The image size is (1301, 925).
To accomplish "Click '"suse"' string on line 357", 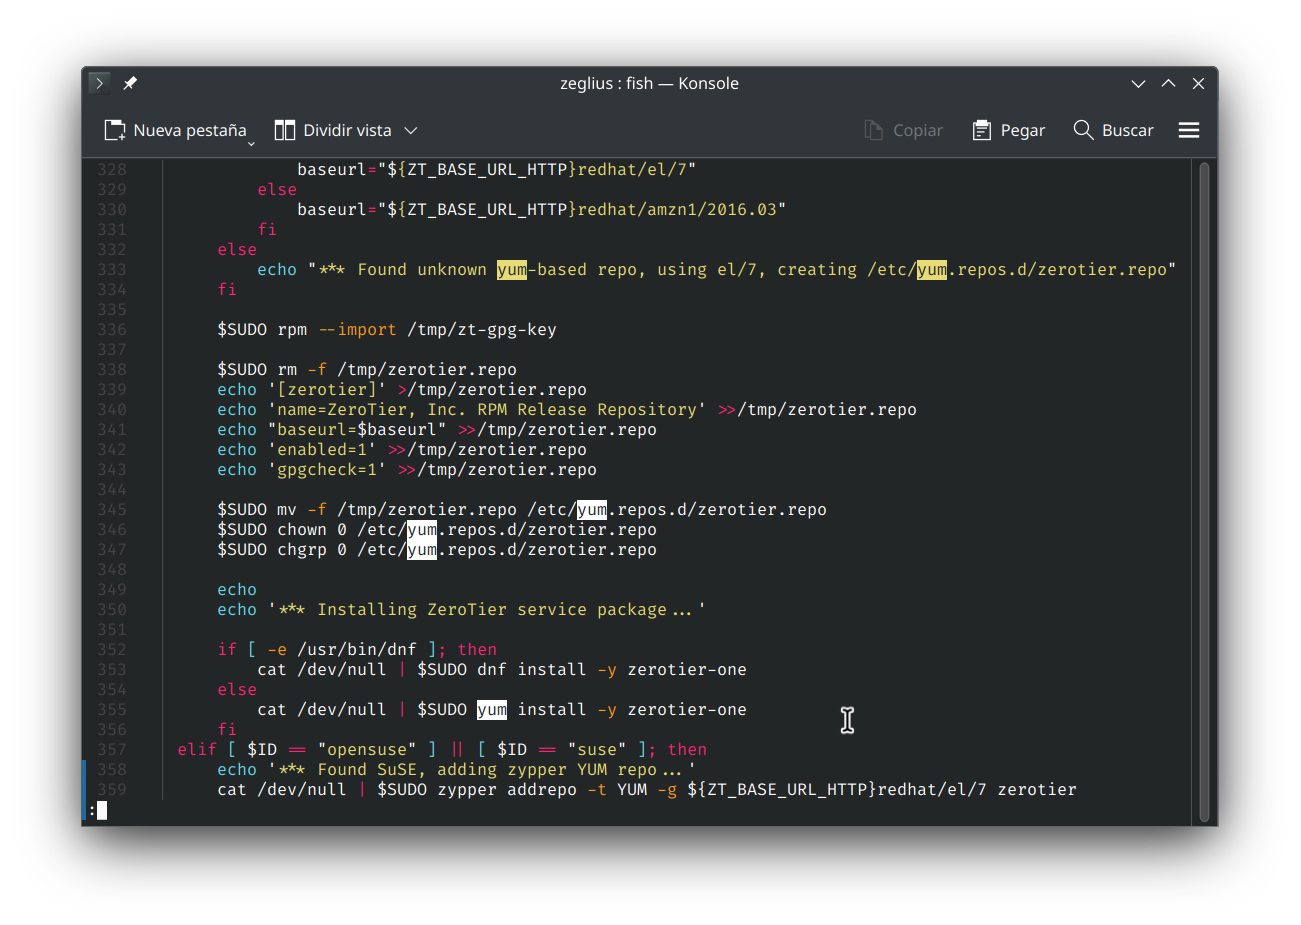I will click(x=597, y=750).
